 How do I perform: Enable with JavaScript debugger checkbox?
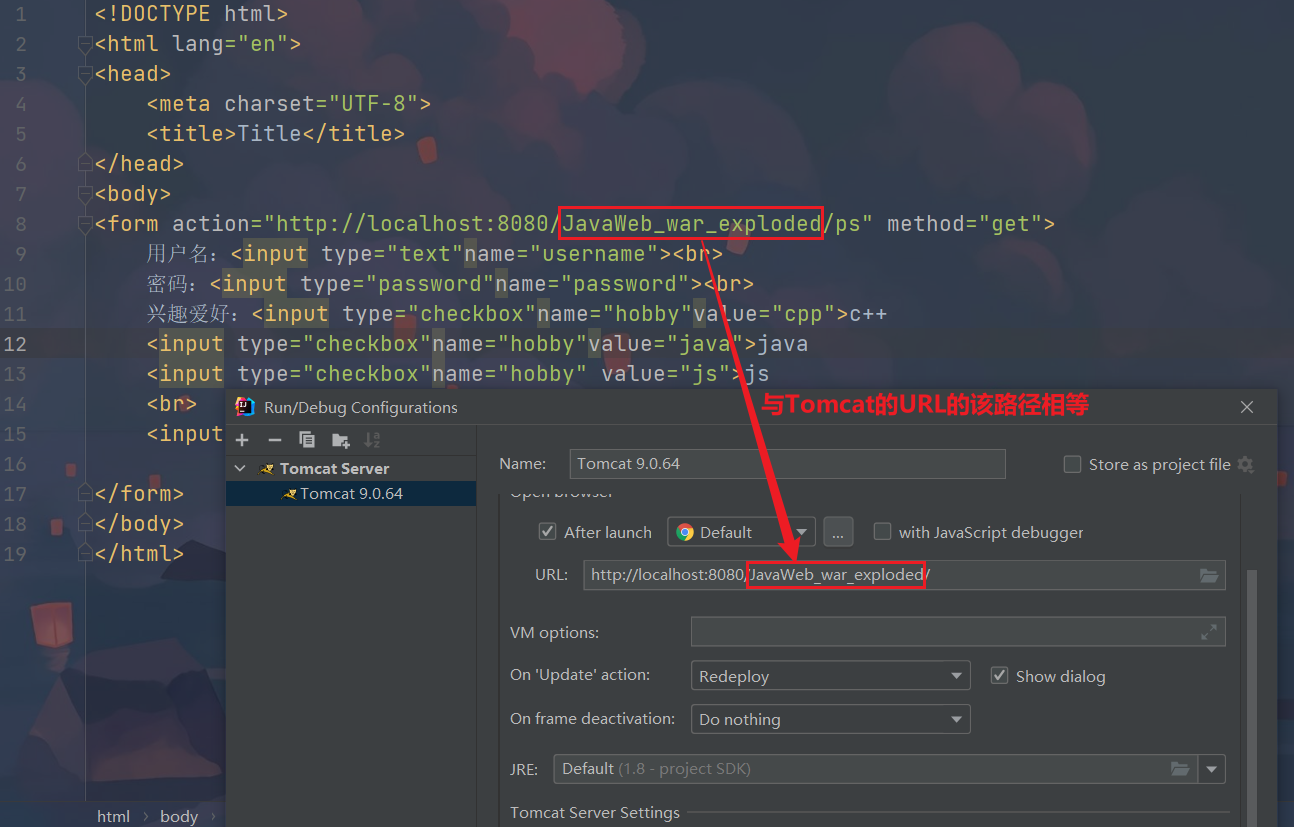point(882,532)
